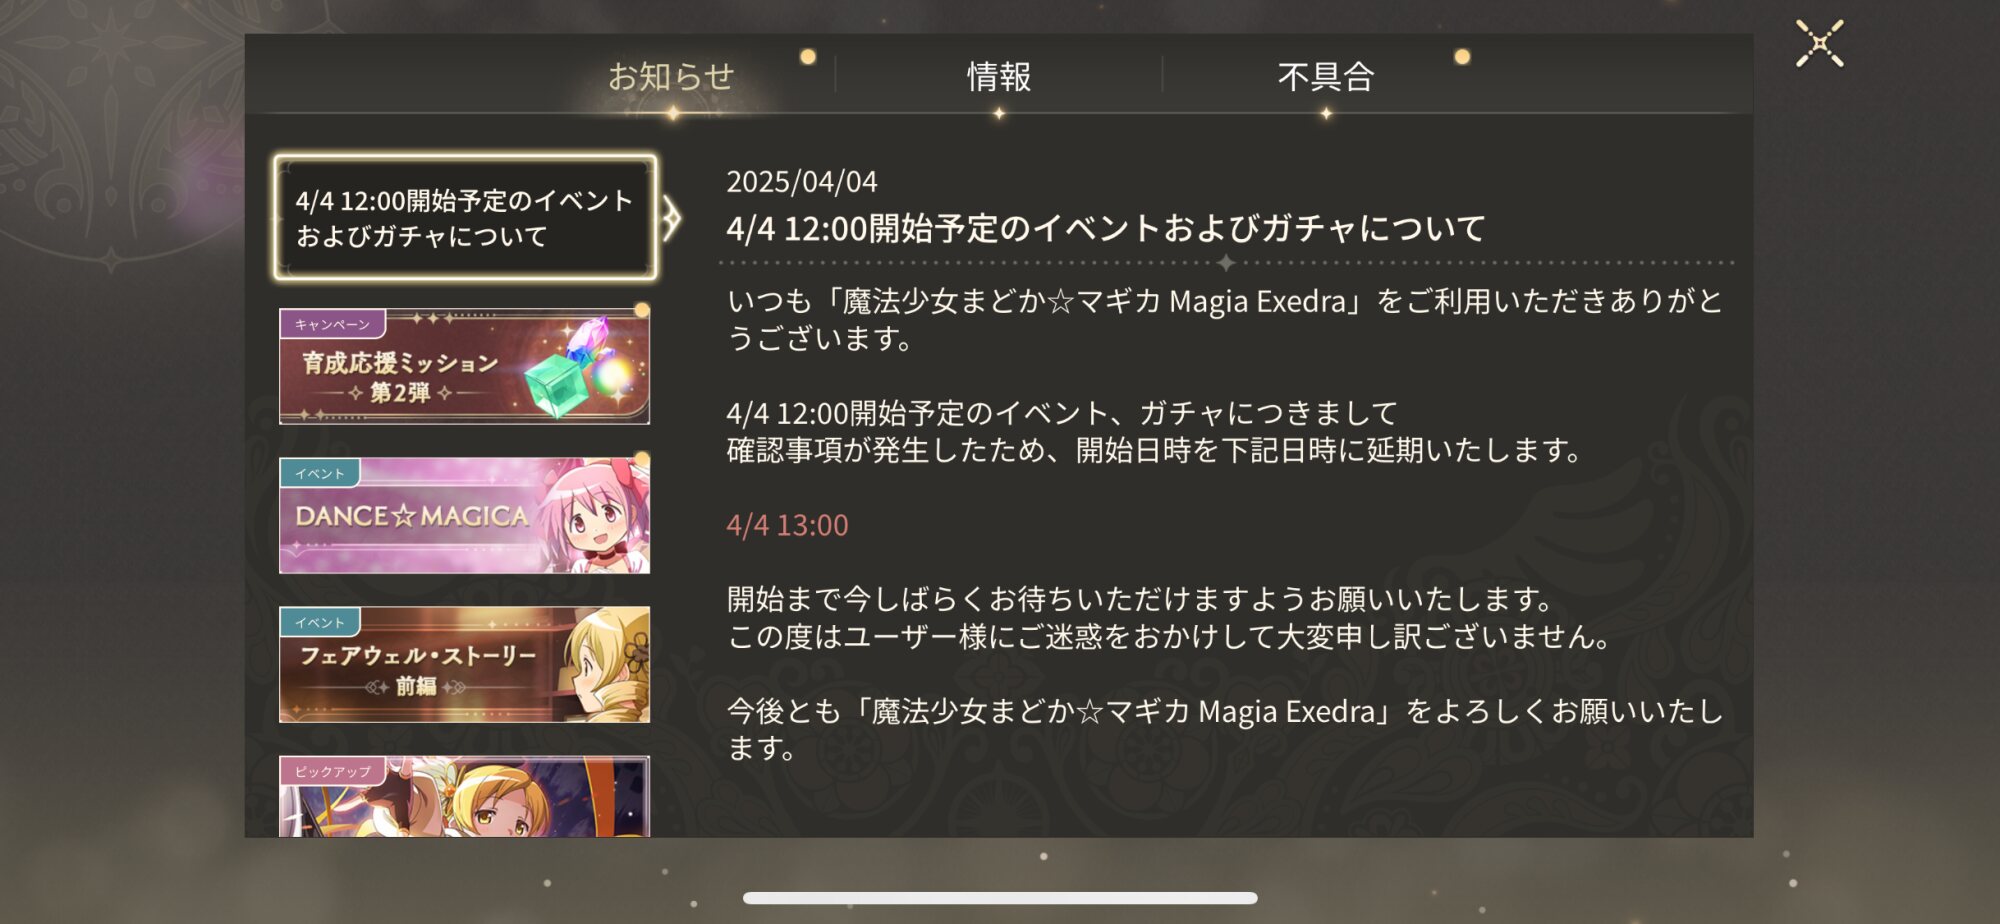
Task: Click the unread dot on お知らせ tab
Action: 808,57
